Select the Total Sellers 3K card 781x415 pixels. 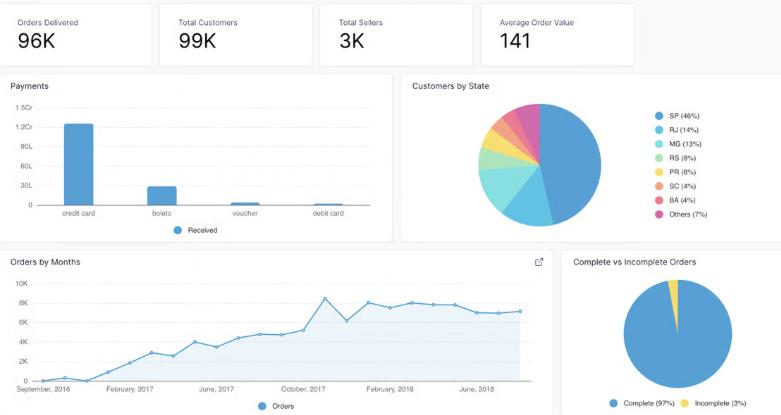pos(396,35)
